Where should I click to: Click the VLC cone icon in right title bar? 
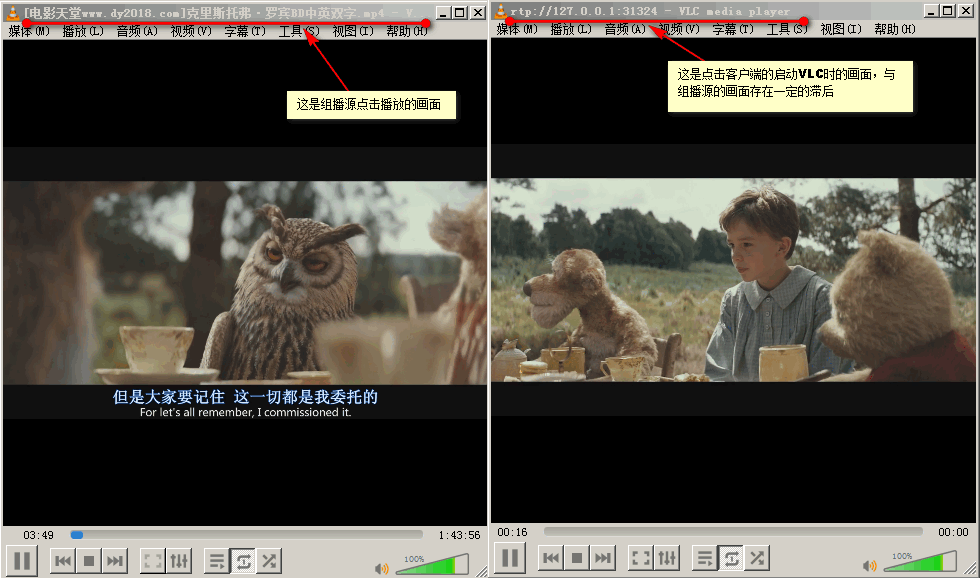point(501,11)
